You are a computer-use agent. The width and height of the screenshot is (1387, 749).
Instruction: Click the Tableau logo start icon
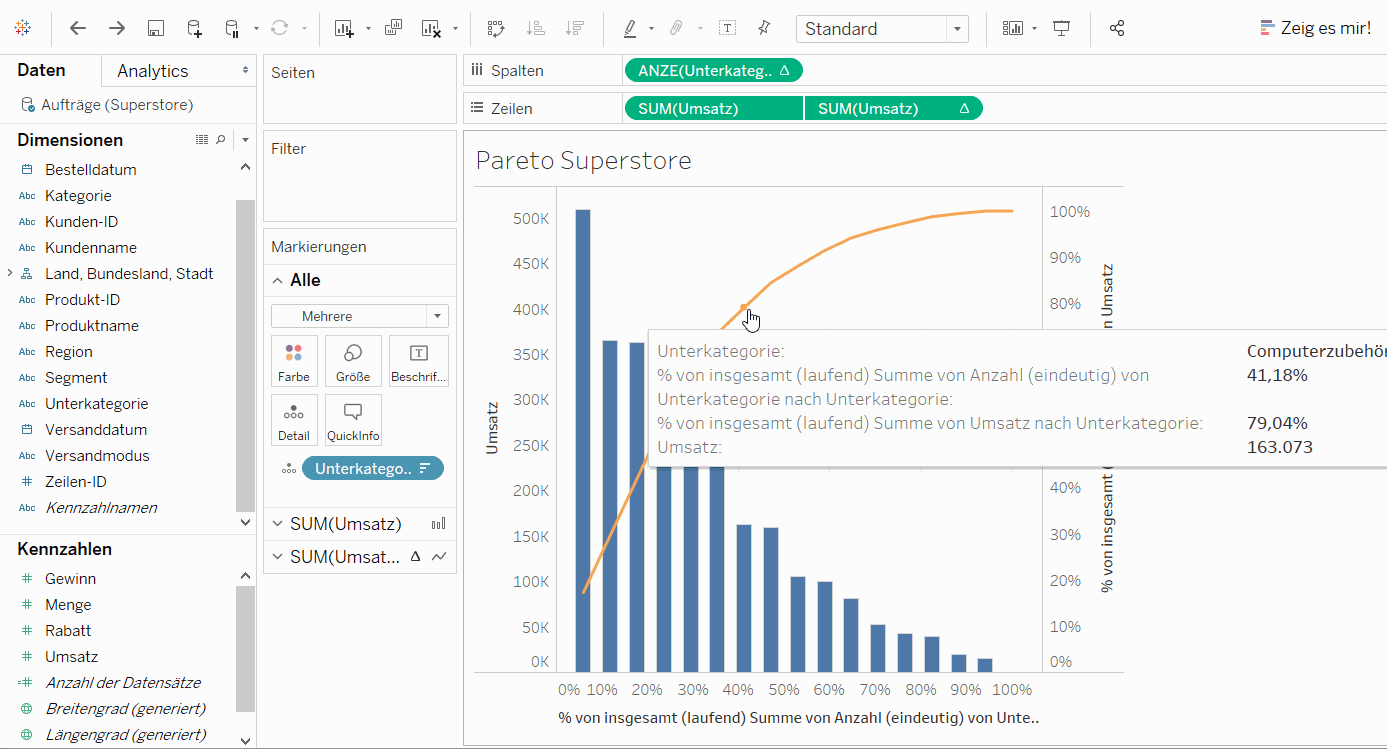pyautogui.click(x=23, y=28)
